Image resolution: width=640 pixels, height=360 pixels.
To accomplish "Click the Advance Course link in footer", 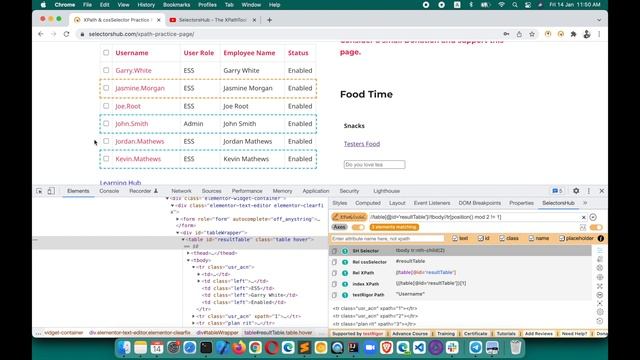I will click(410, 333).
